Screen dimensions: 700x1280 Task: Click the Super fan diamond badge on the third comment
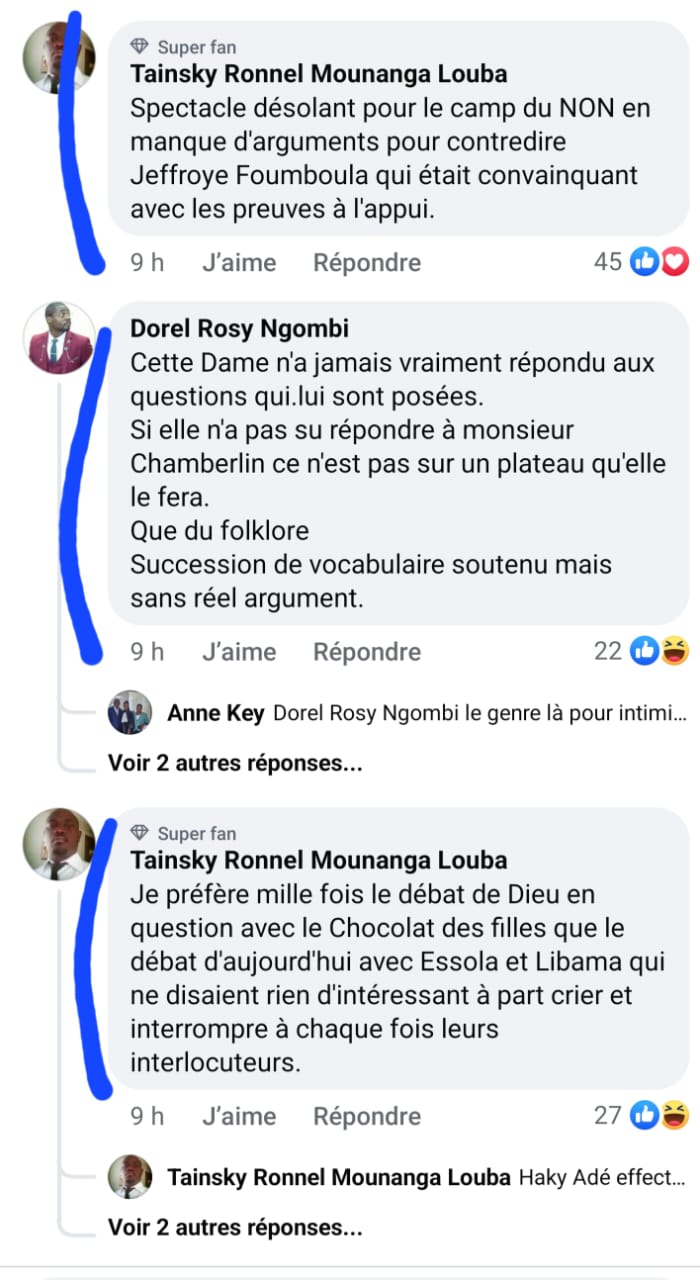coord(140,833)
